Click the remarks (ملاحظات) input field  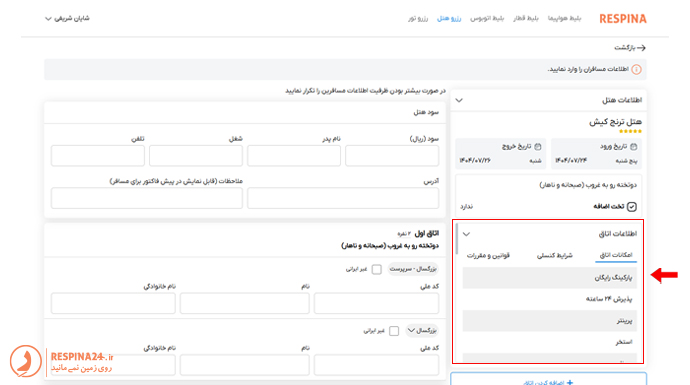click(147, 198)
